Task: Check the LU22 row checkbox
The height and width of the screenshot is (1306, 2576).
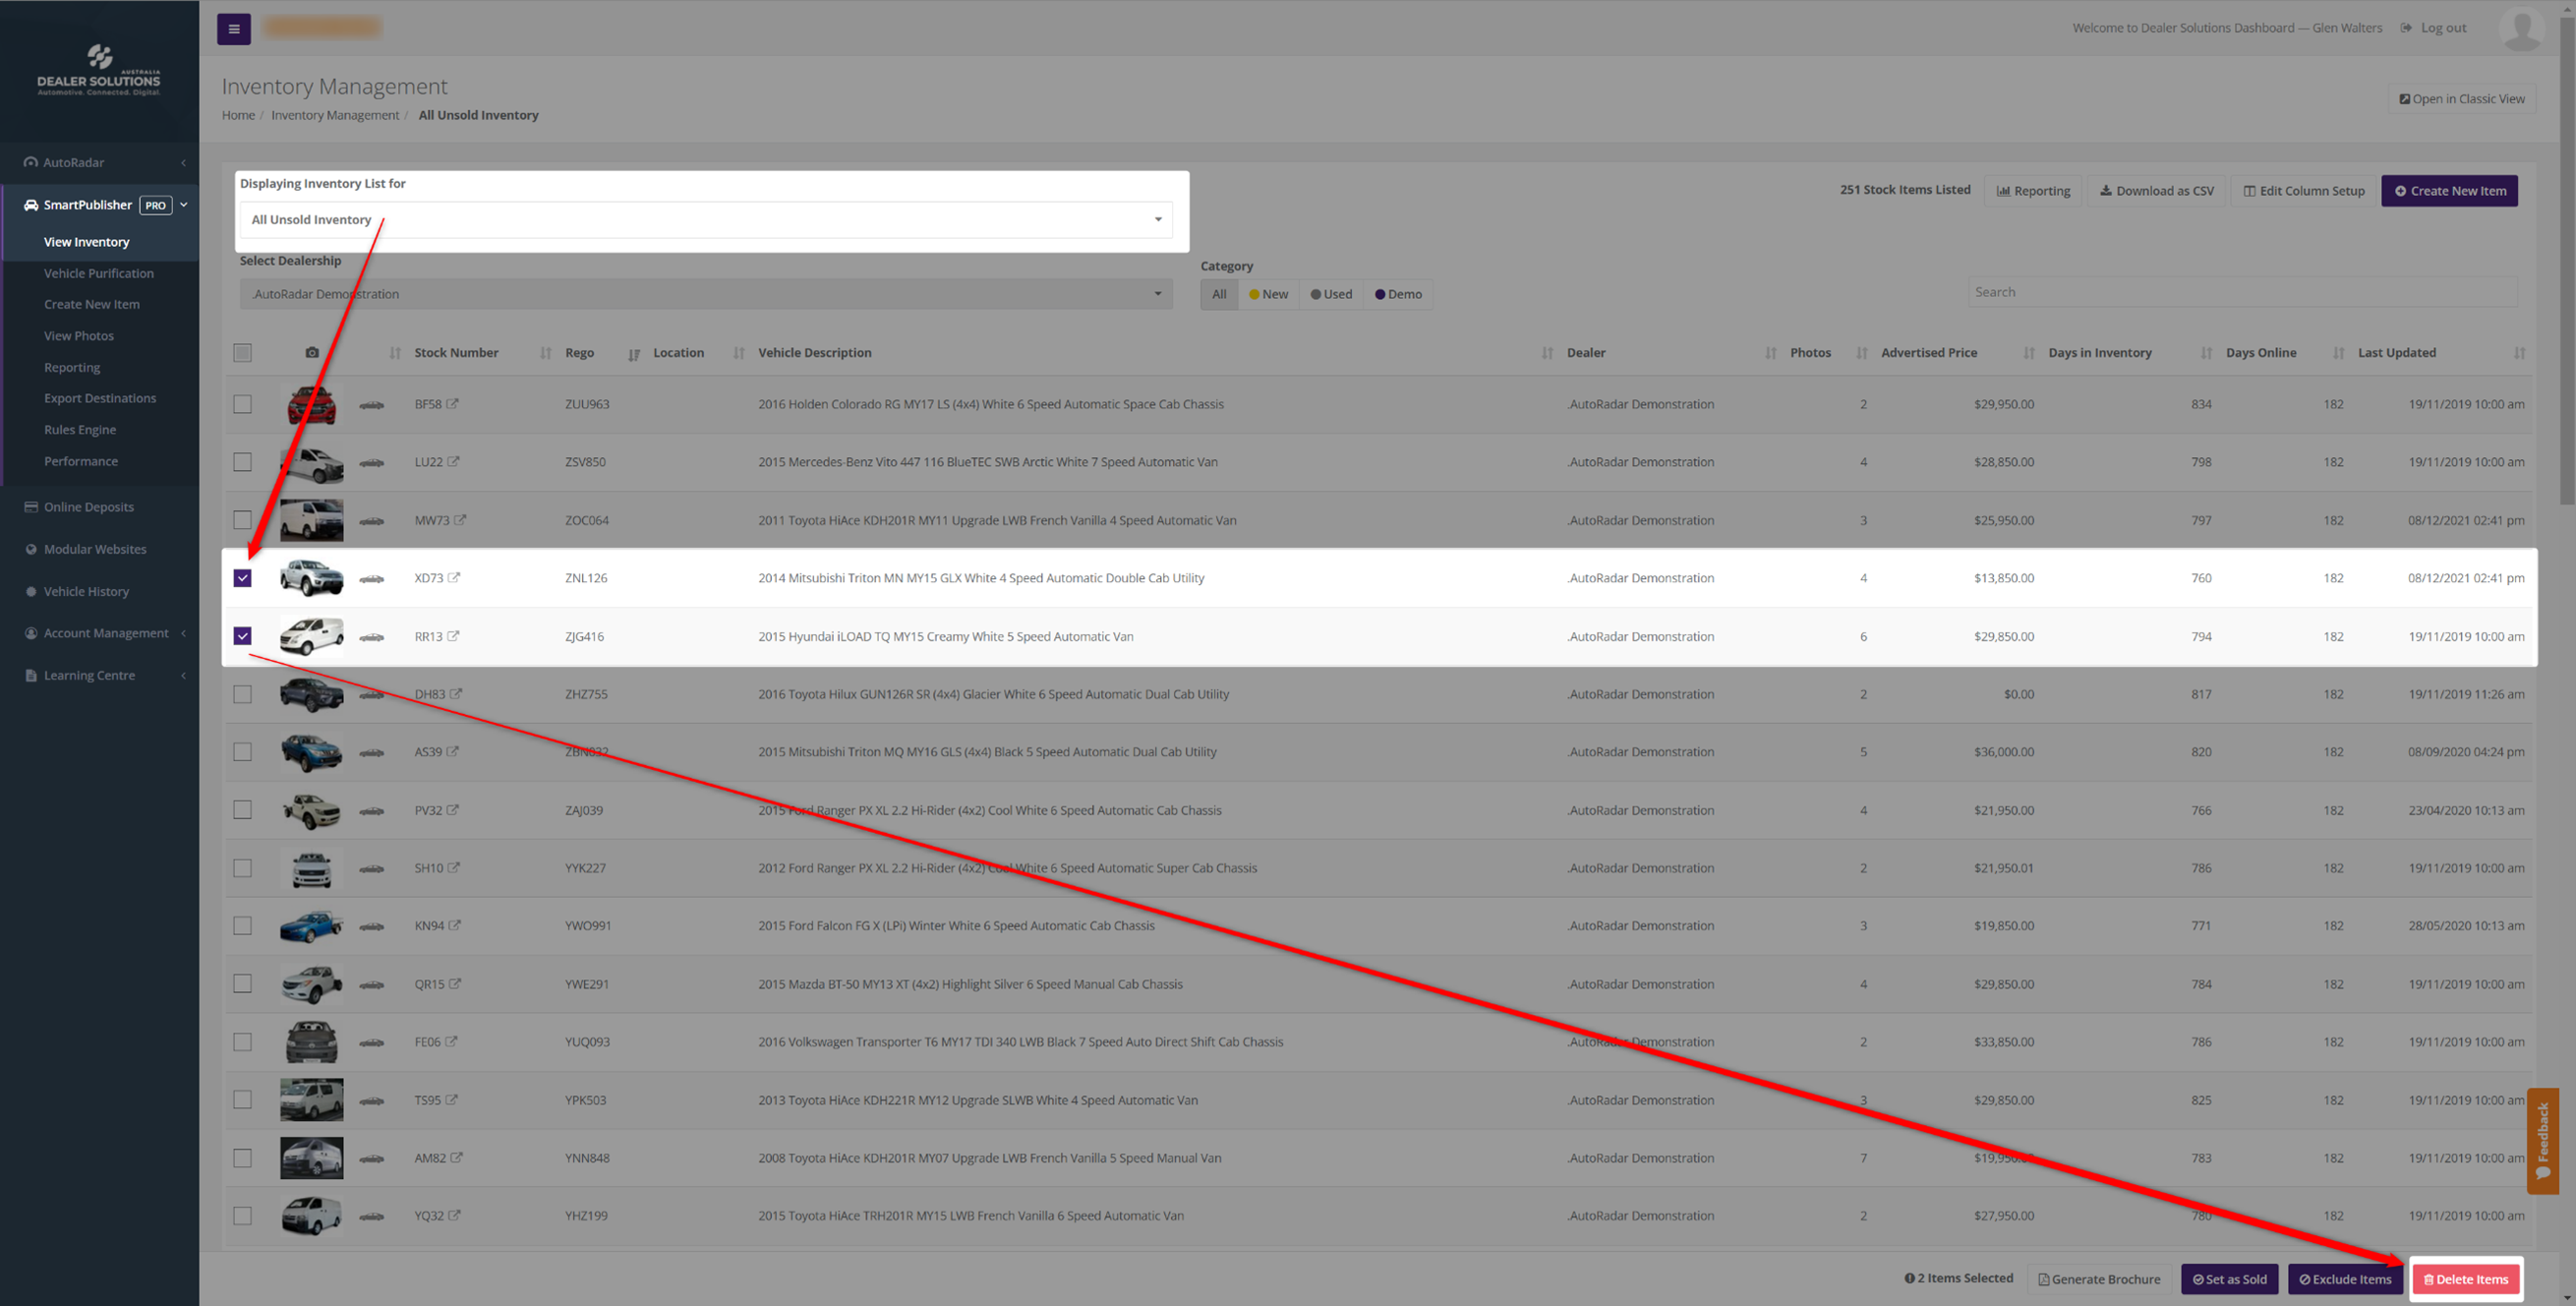Action: point(242,462)
